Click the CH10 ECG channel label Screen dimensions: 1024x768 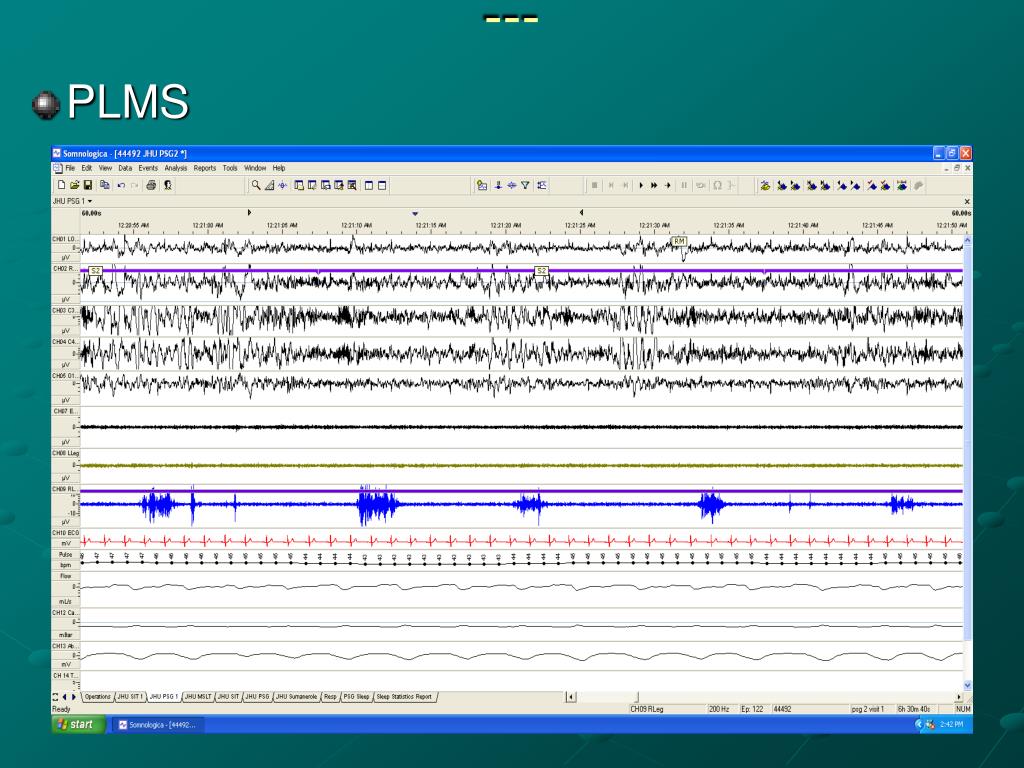pos(65,533)
